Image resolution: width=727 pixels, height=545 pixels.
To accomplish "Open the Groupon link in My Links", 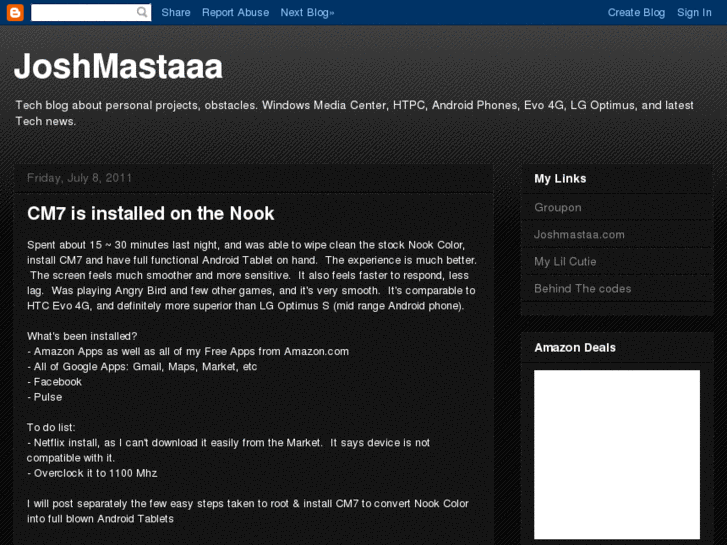I will click(557, 207).
